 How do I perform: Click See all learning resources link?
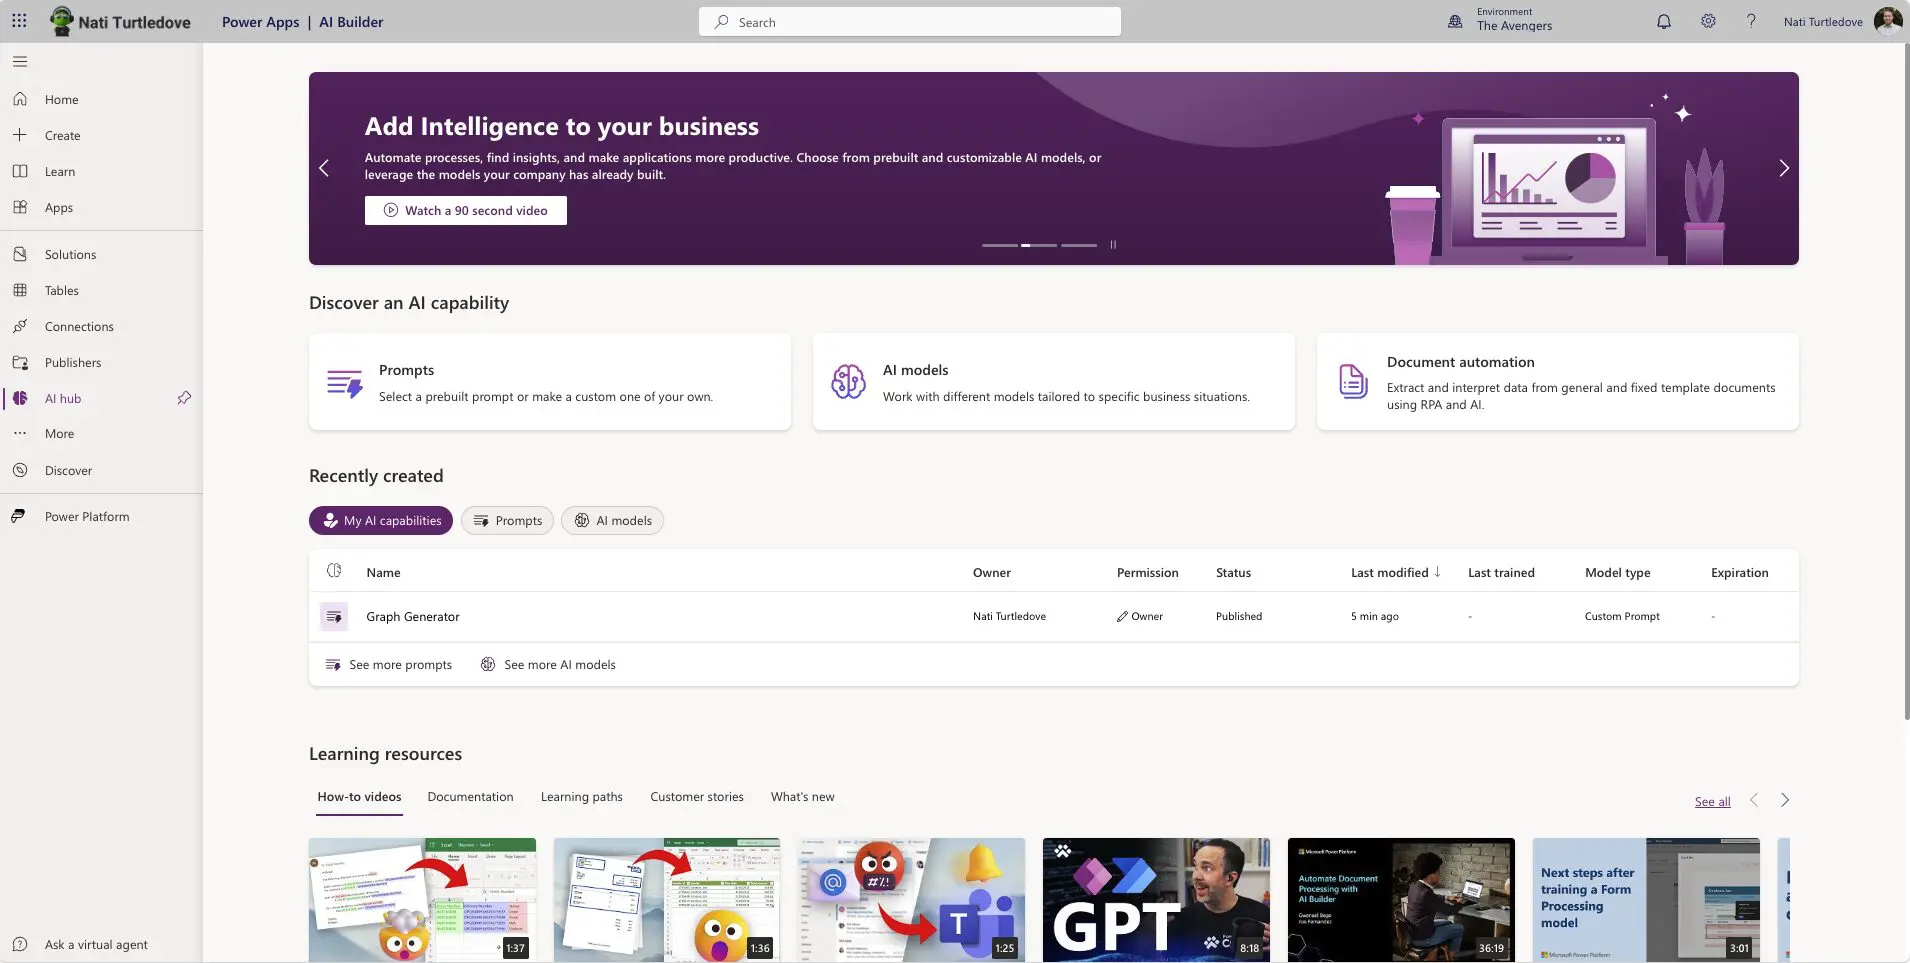click(1712, 802)
